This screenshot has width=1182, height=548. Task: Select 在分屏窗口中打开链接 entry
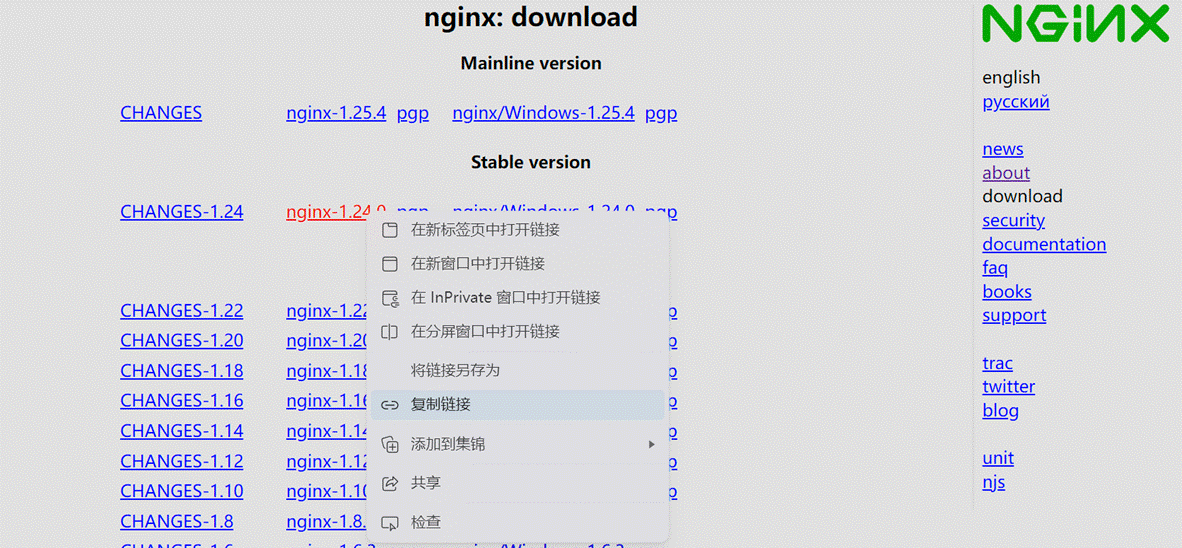tap(518, 332)
